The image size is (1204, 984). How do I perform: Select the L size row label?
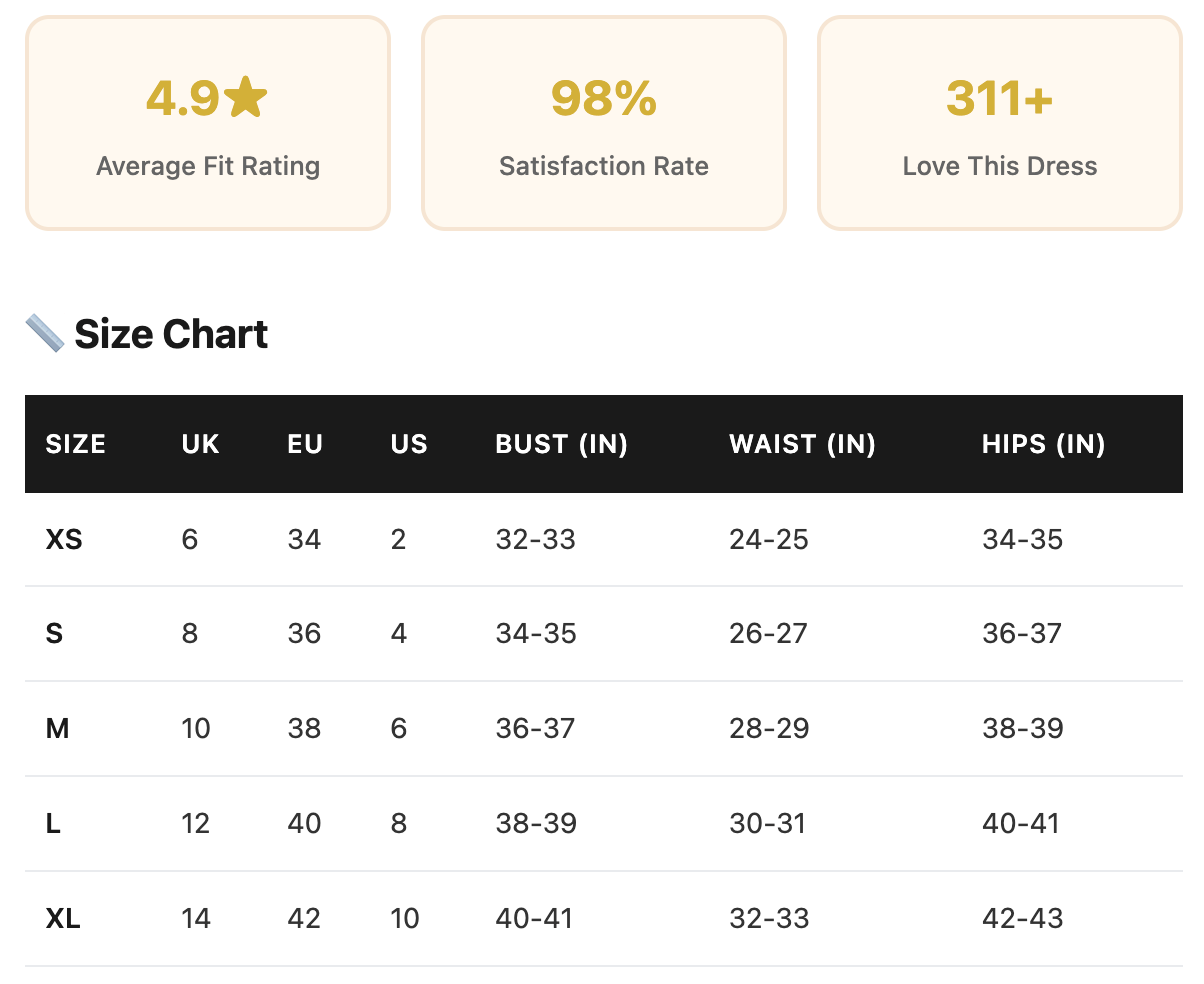[54, 823]
